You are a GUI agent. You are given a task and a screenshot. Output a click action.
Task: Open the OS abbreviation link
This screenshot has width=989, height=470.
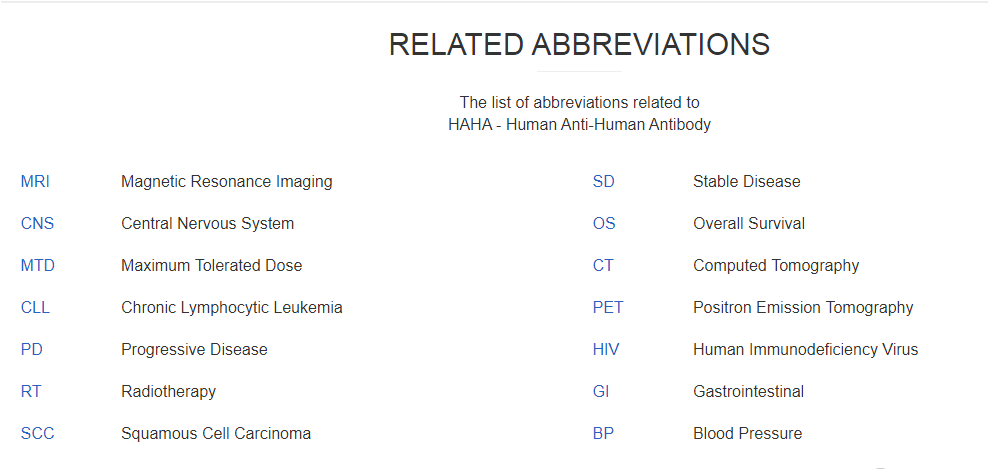[x=604, y=223]
